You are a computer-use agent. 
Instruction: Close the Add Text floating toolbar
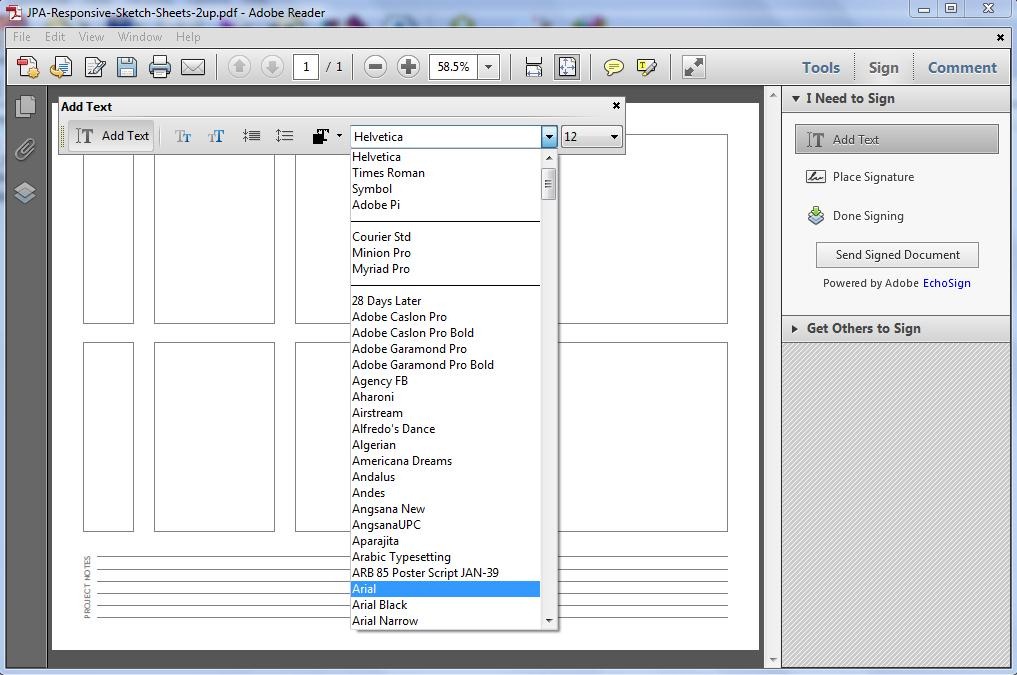616,106
